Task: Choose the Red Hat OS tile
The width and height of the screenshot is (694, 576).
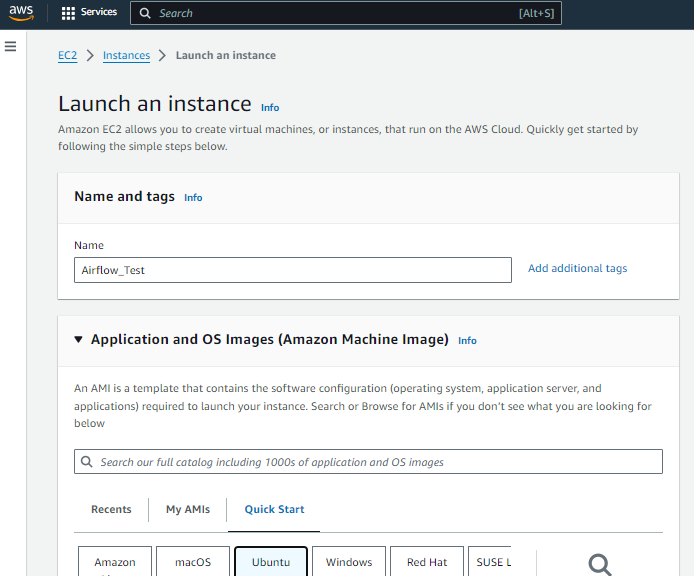Action: tap(427, 562)
